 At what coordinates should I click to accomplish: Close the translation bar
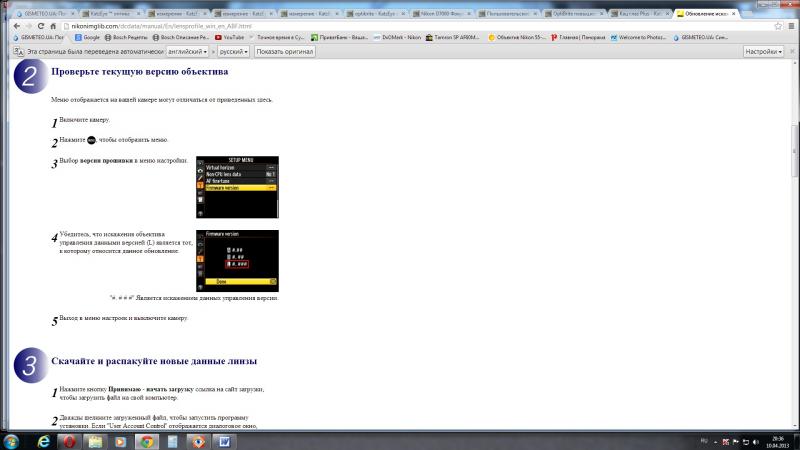coord(792,52)
